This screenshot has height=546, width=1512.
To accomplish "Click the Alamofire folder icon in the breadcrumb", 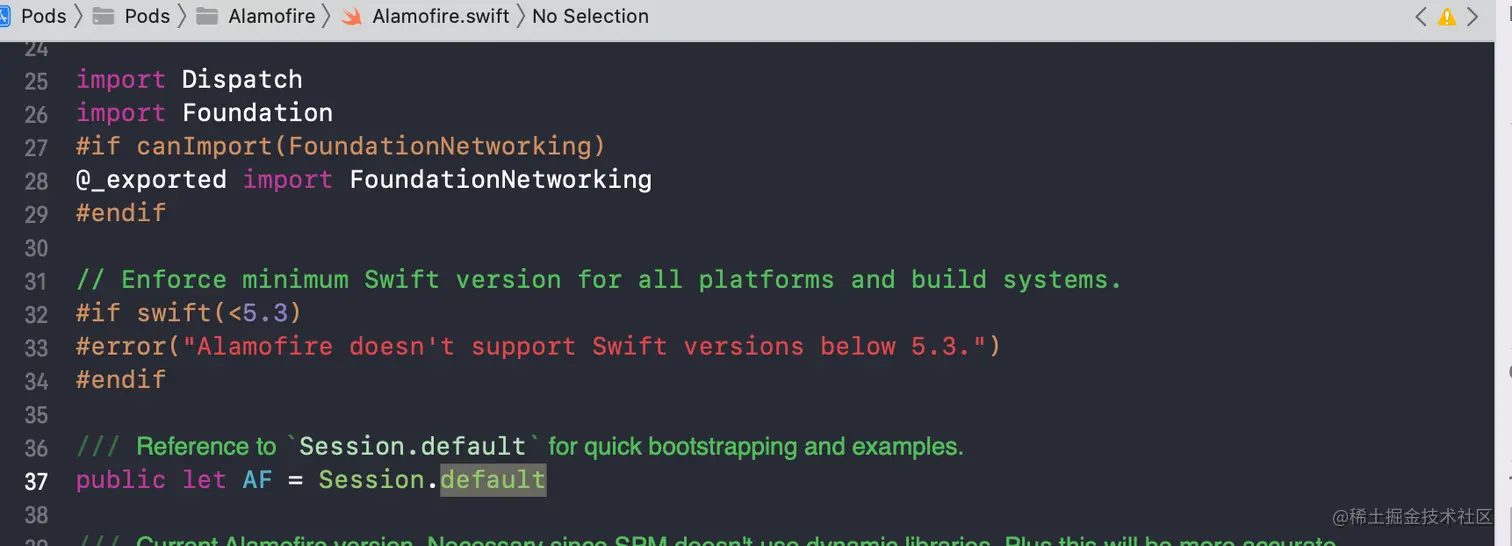I will [208, 16].
